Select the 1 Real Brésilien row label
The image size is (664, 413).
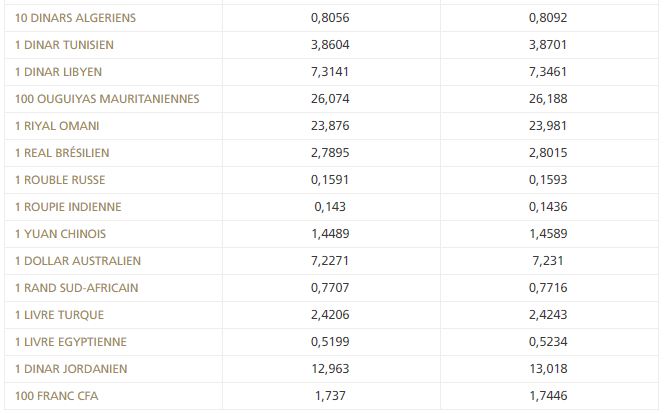(x=62, y=153)
